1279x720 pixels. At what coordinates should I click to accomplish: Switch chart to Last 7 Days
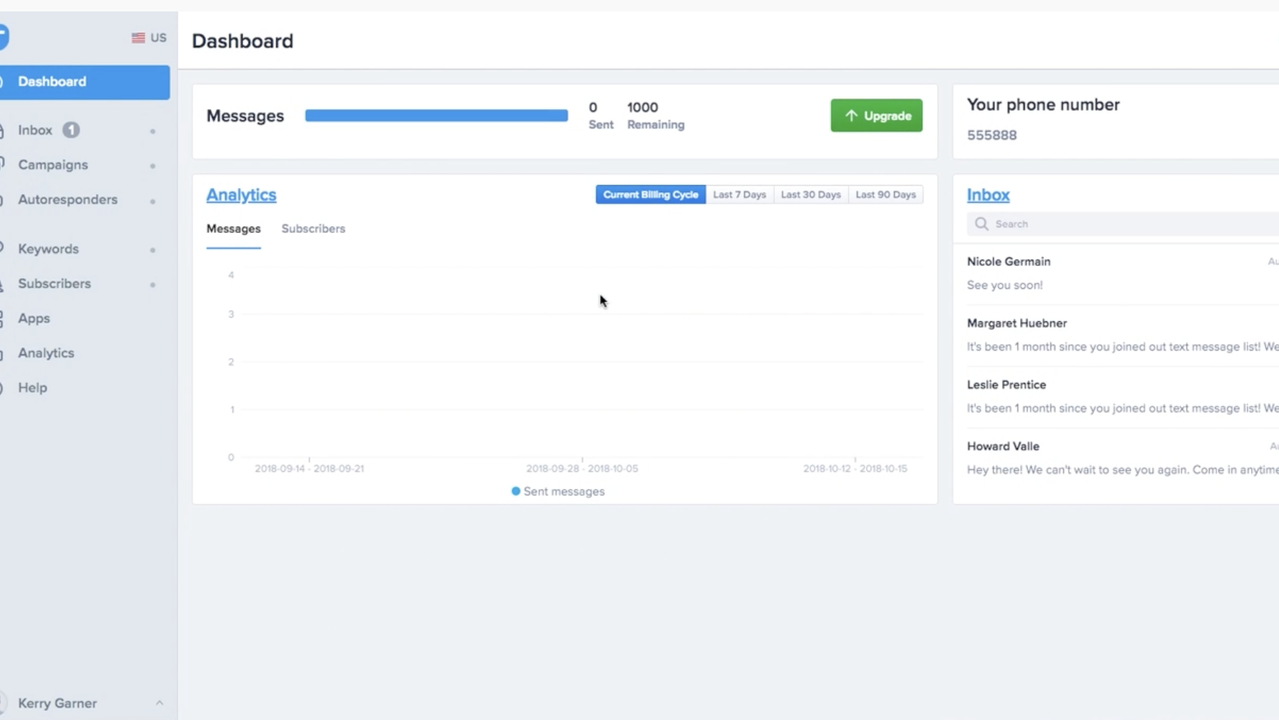click(739, 195)
